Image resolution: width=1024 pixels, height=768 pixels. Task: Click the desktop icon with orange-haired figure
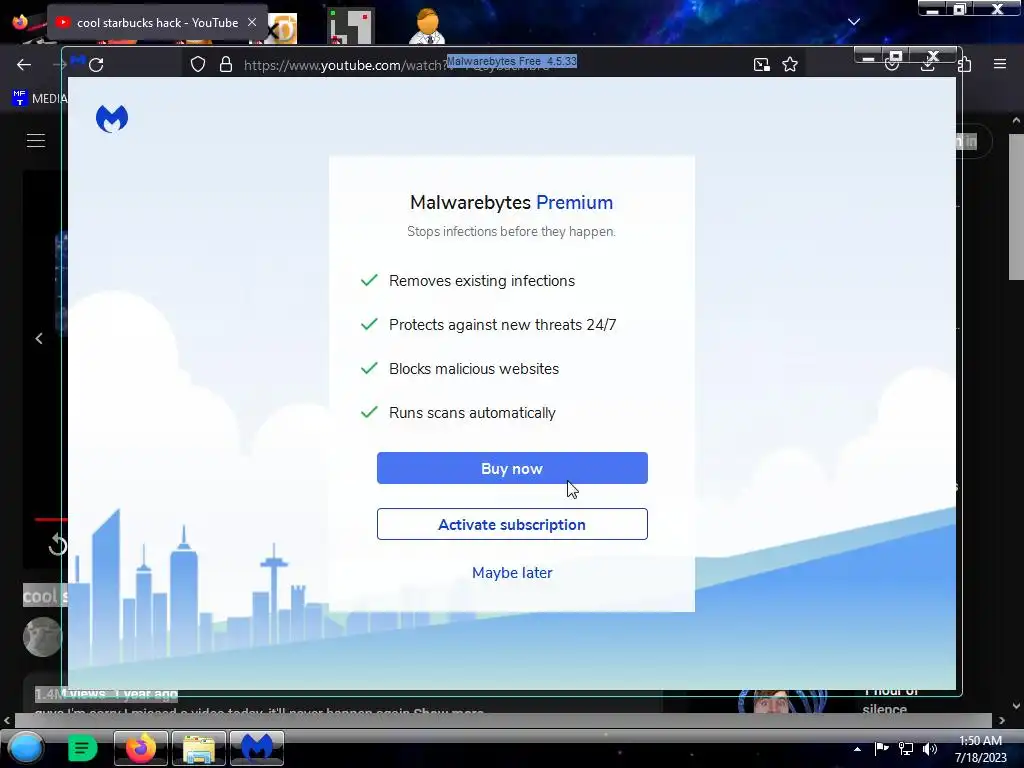pos(427,26)
